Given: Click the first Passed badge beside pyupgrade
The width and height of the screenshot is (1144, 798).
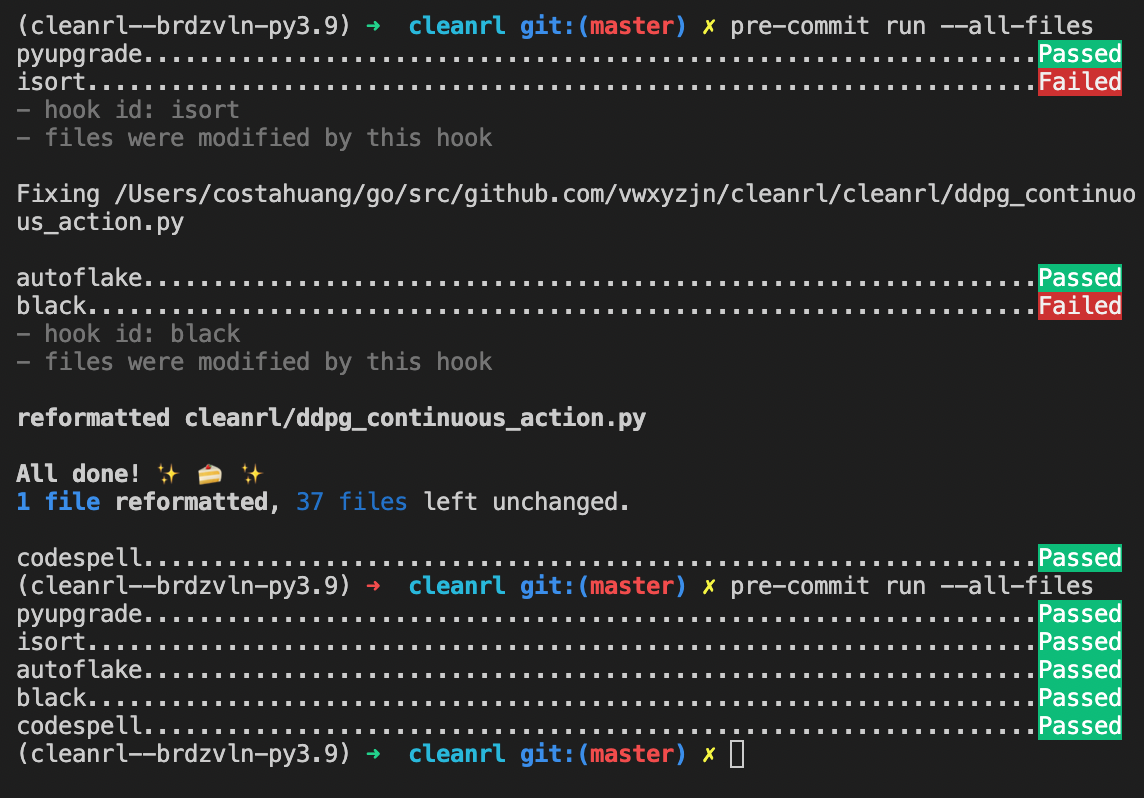Looking at the screenshot, I should coord(1080,54).
